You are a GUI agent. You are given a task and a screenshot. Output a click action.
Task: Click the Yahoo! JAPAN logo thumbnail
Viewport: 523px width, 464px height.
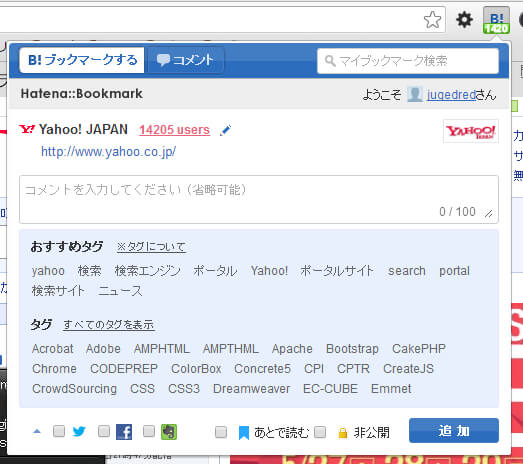pyautogui.click(x=471, y=131)
